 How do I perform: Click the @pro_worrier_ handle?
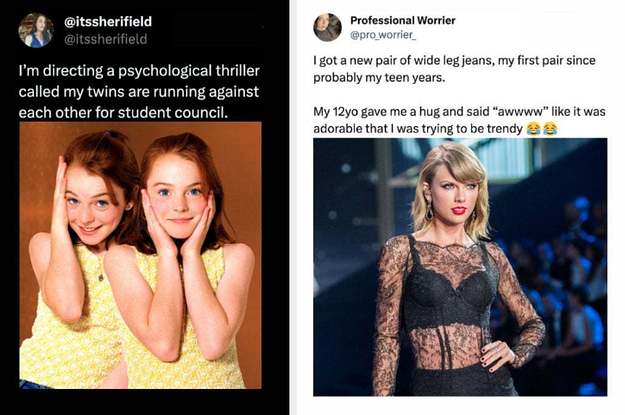382,36
